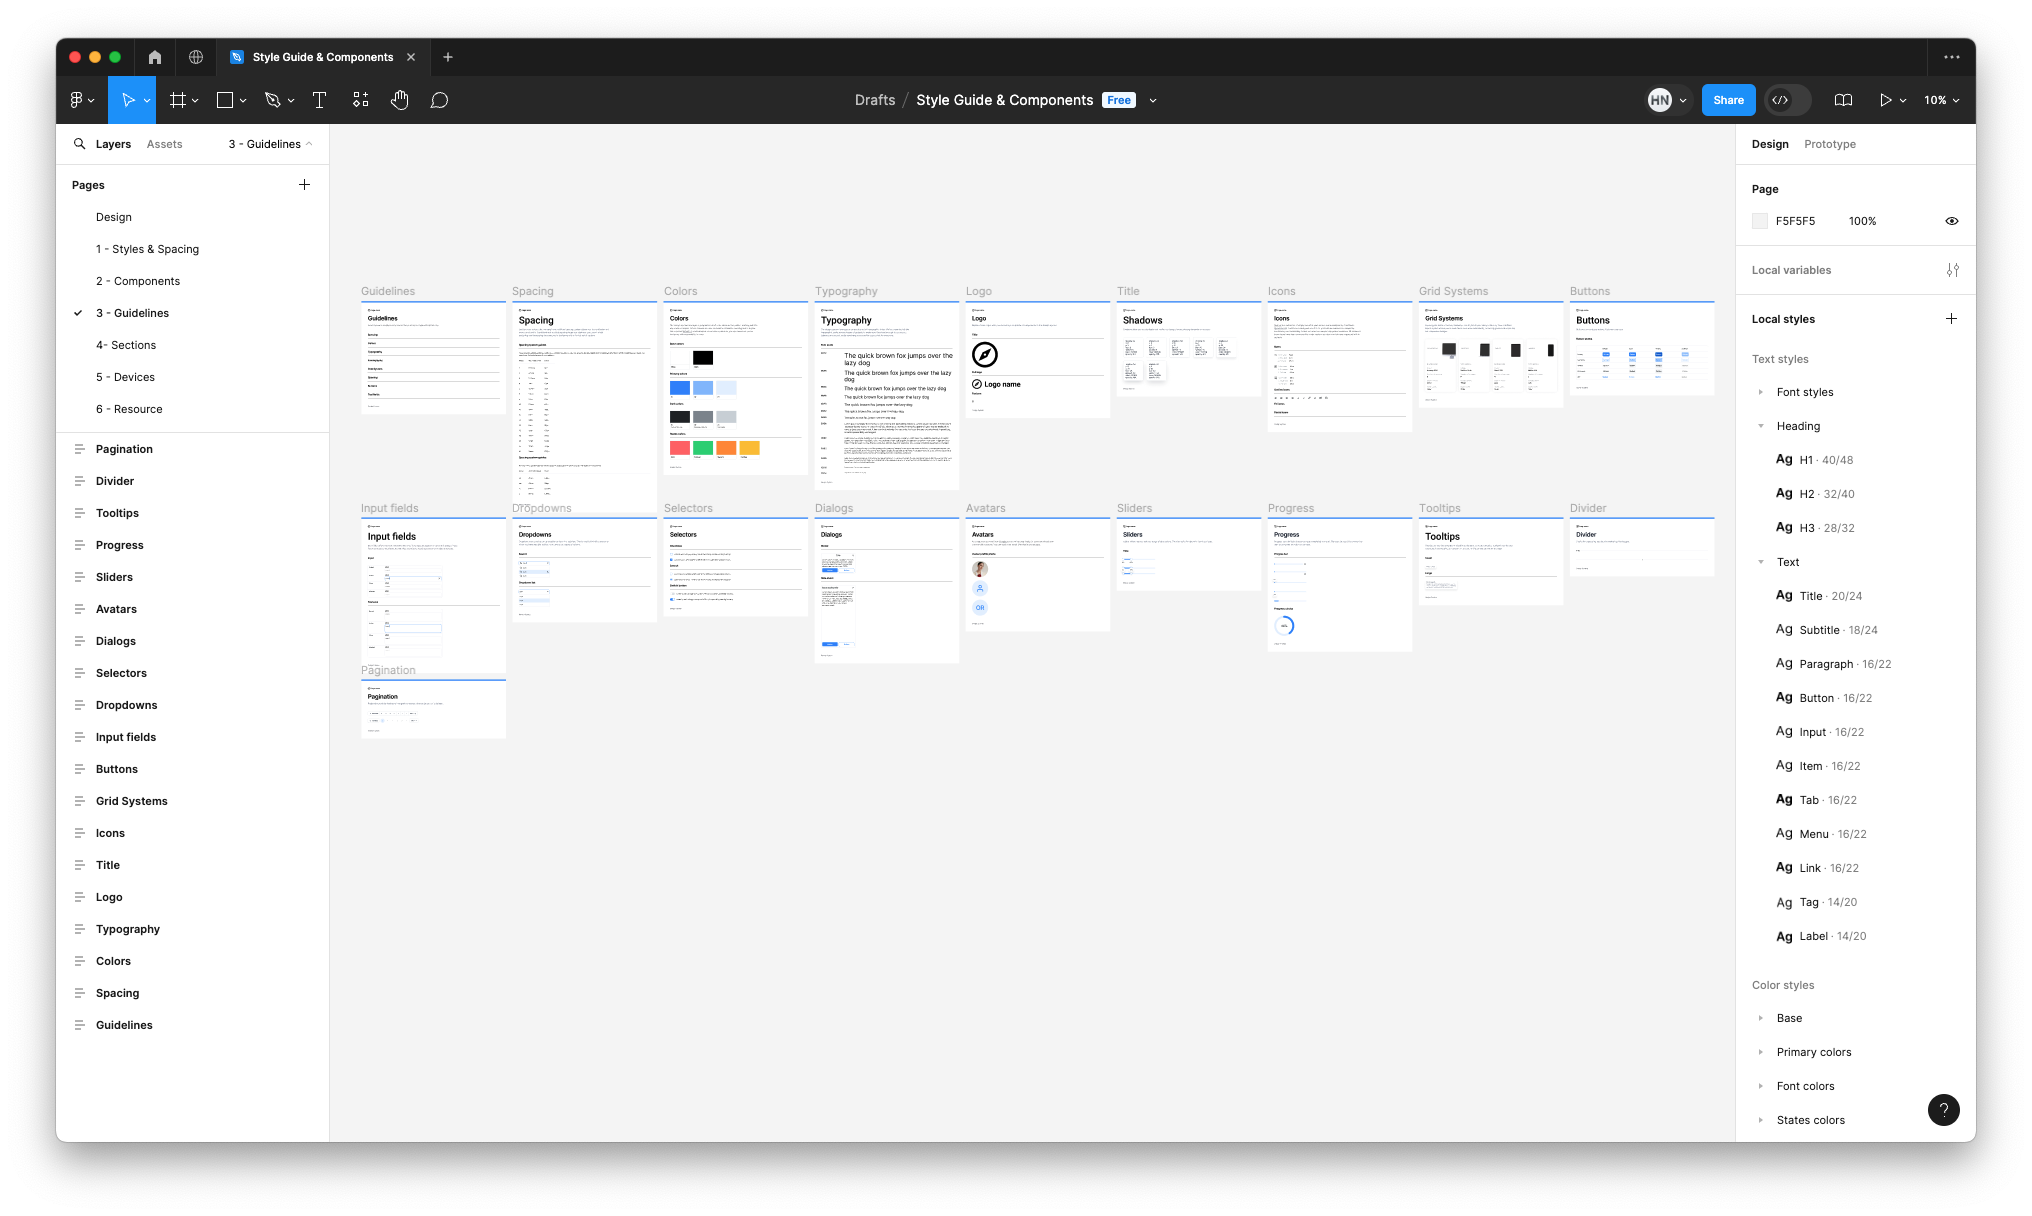Expand the Font styles group

click(x=1761, y=392)
